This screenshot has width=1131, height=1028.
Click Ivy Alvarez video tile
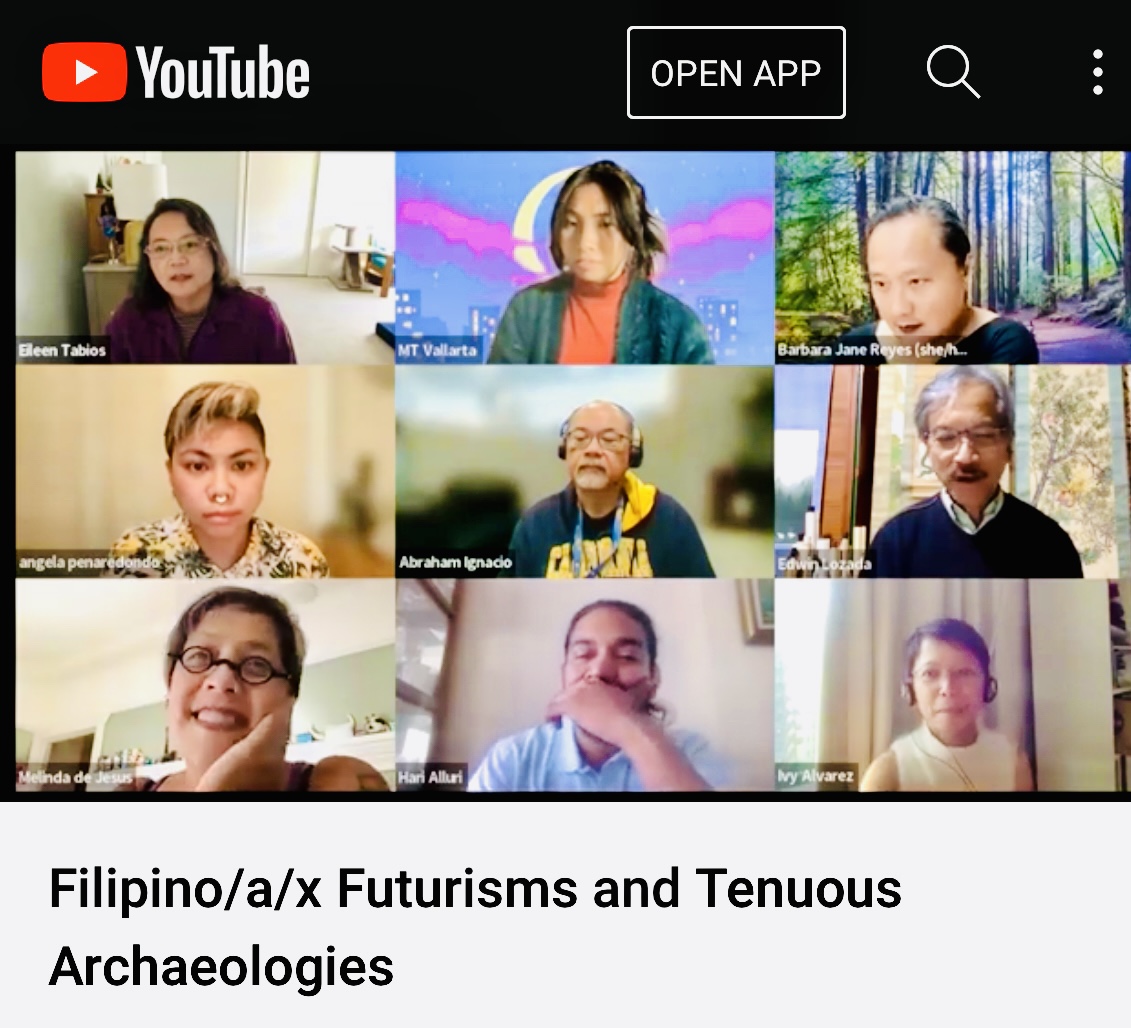(952, 685)
